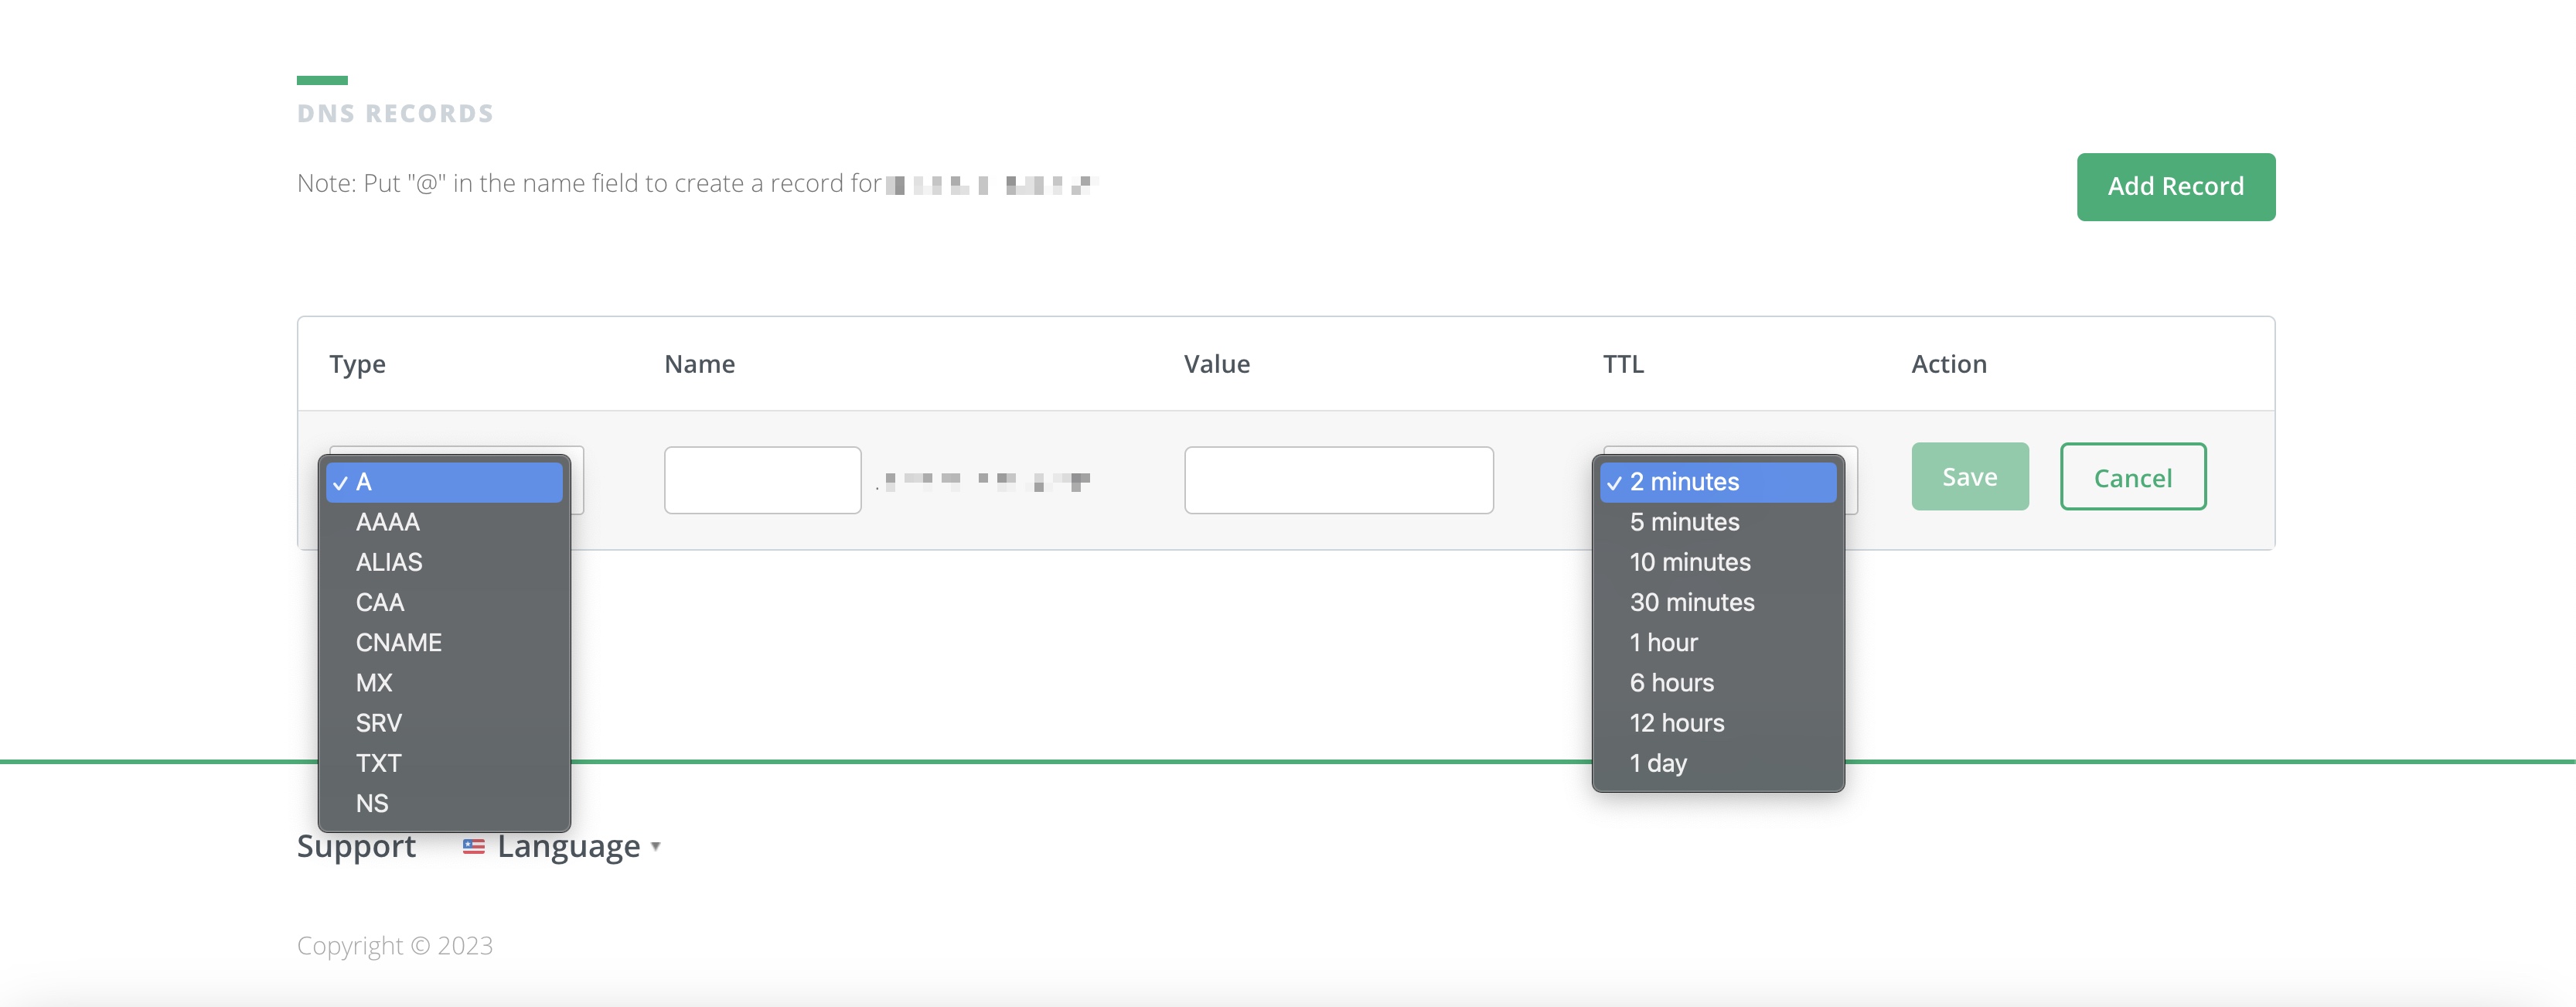Select MX record type
This screenshot has height=1007, width=2576.
[444, 683]
